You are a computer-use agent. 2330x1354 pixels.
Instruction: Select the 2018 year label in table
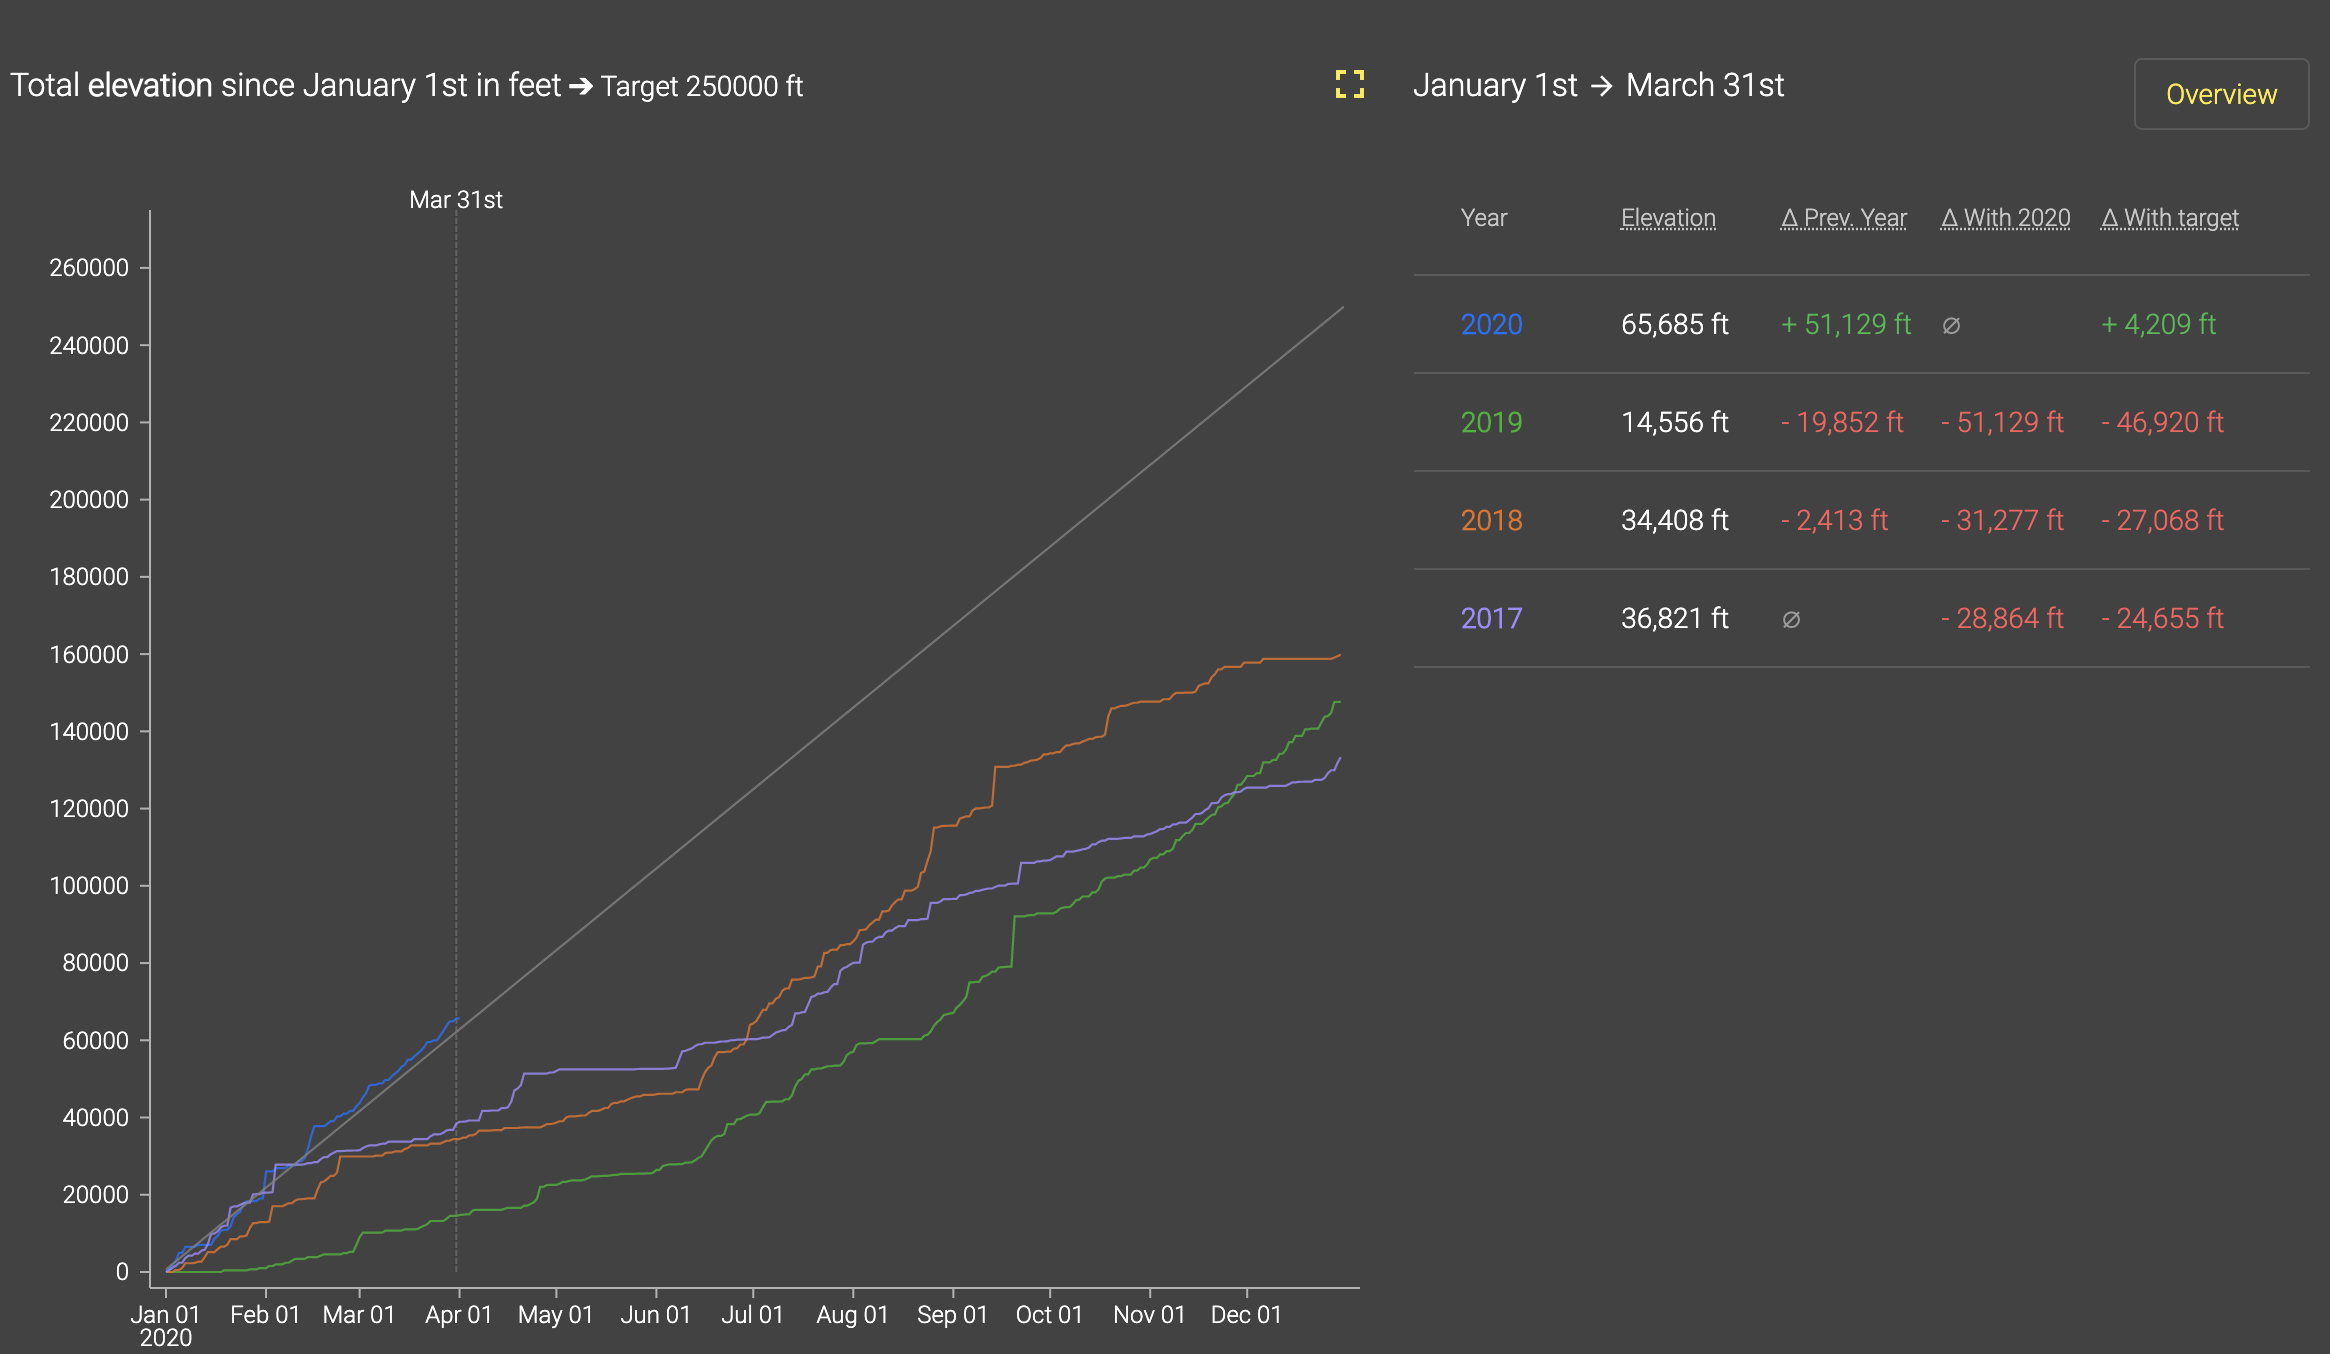coord(1491,520)
